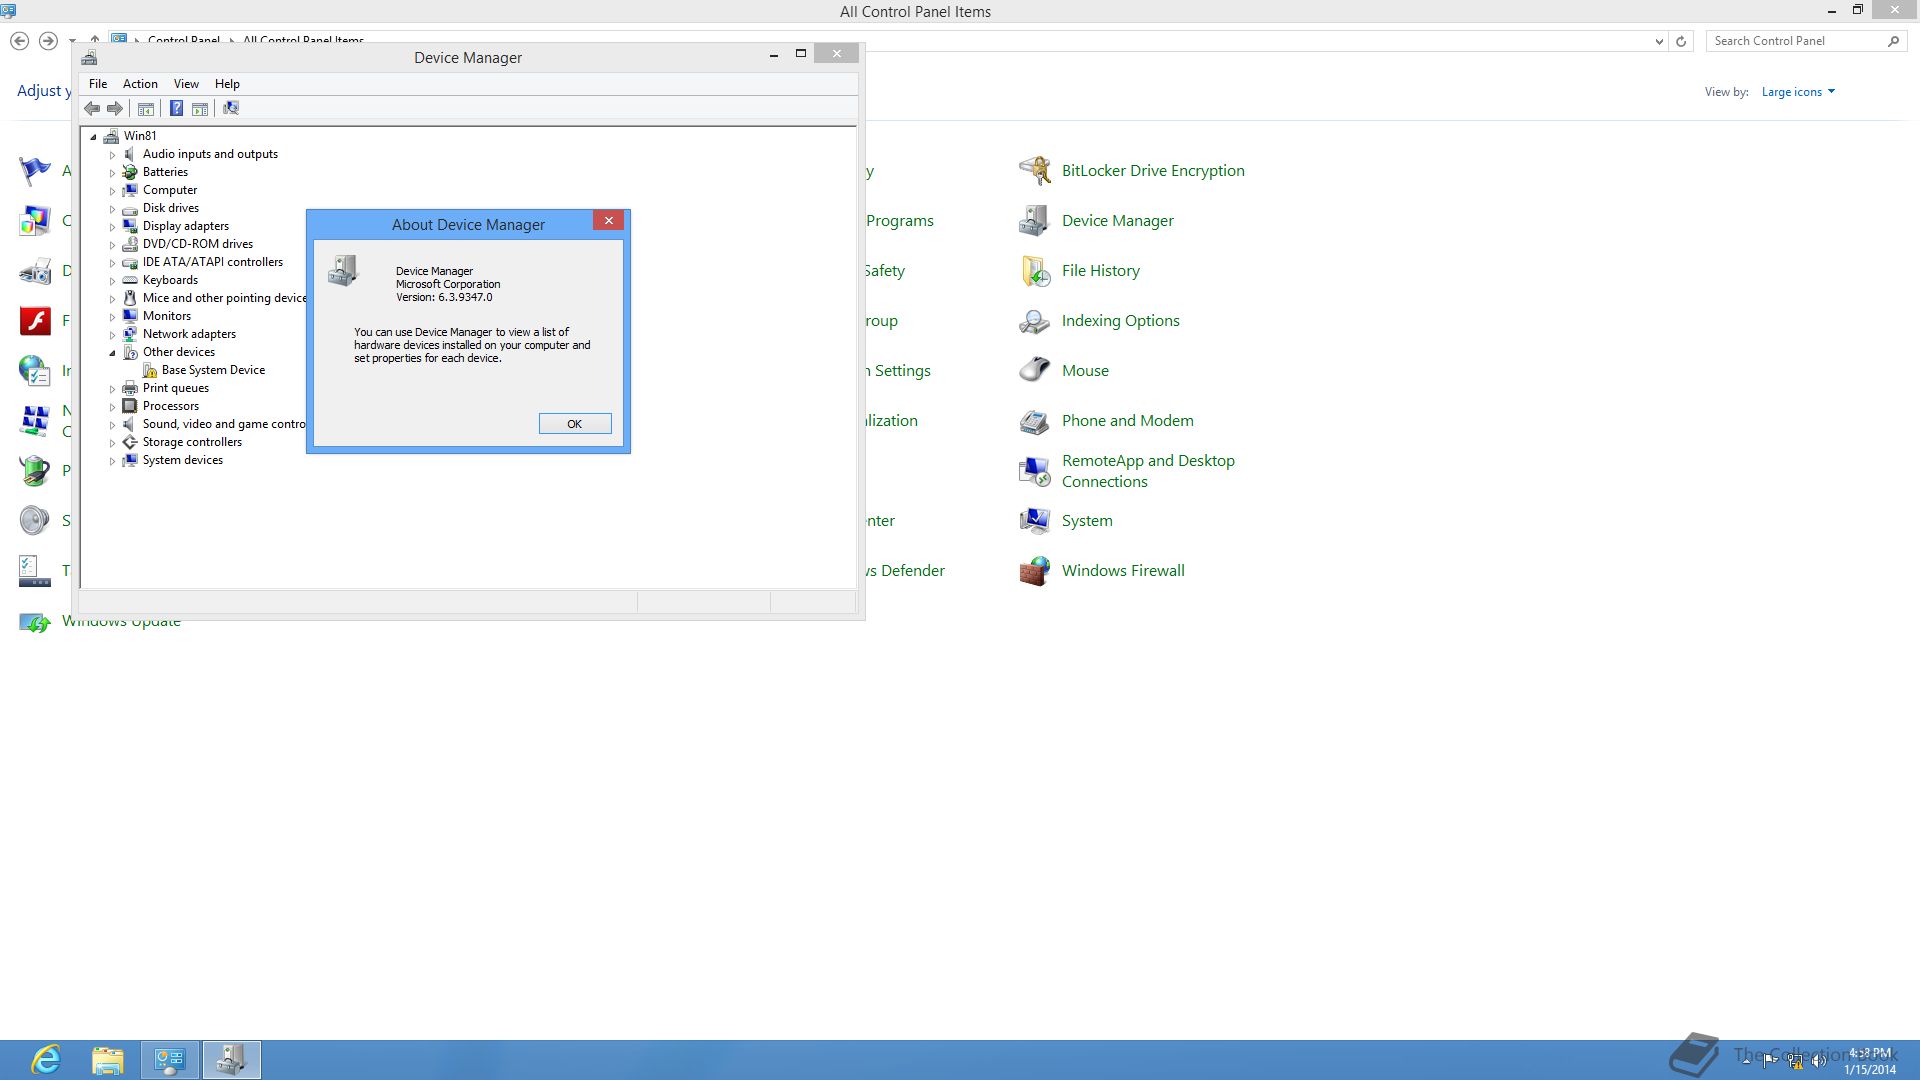Expand Audio inputs and outputs category
The width and height of the screenshot is (1920, 1080).
[x=113, y=155]
